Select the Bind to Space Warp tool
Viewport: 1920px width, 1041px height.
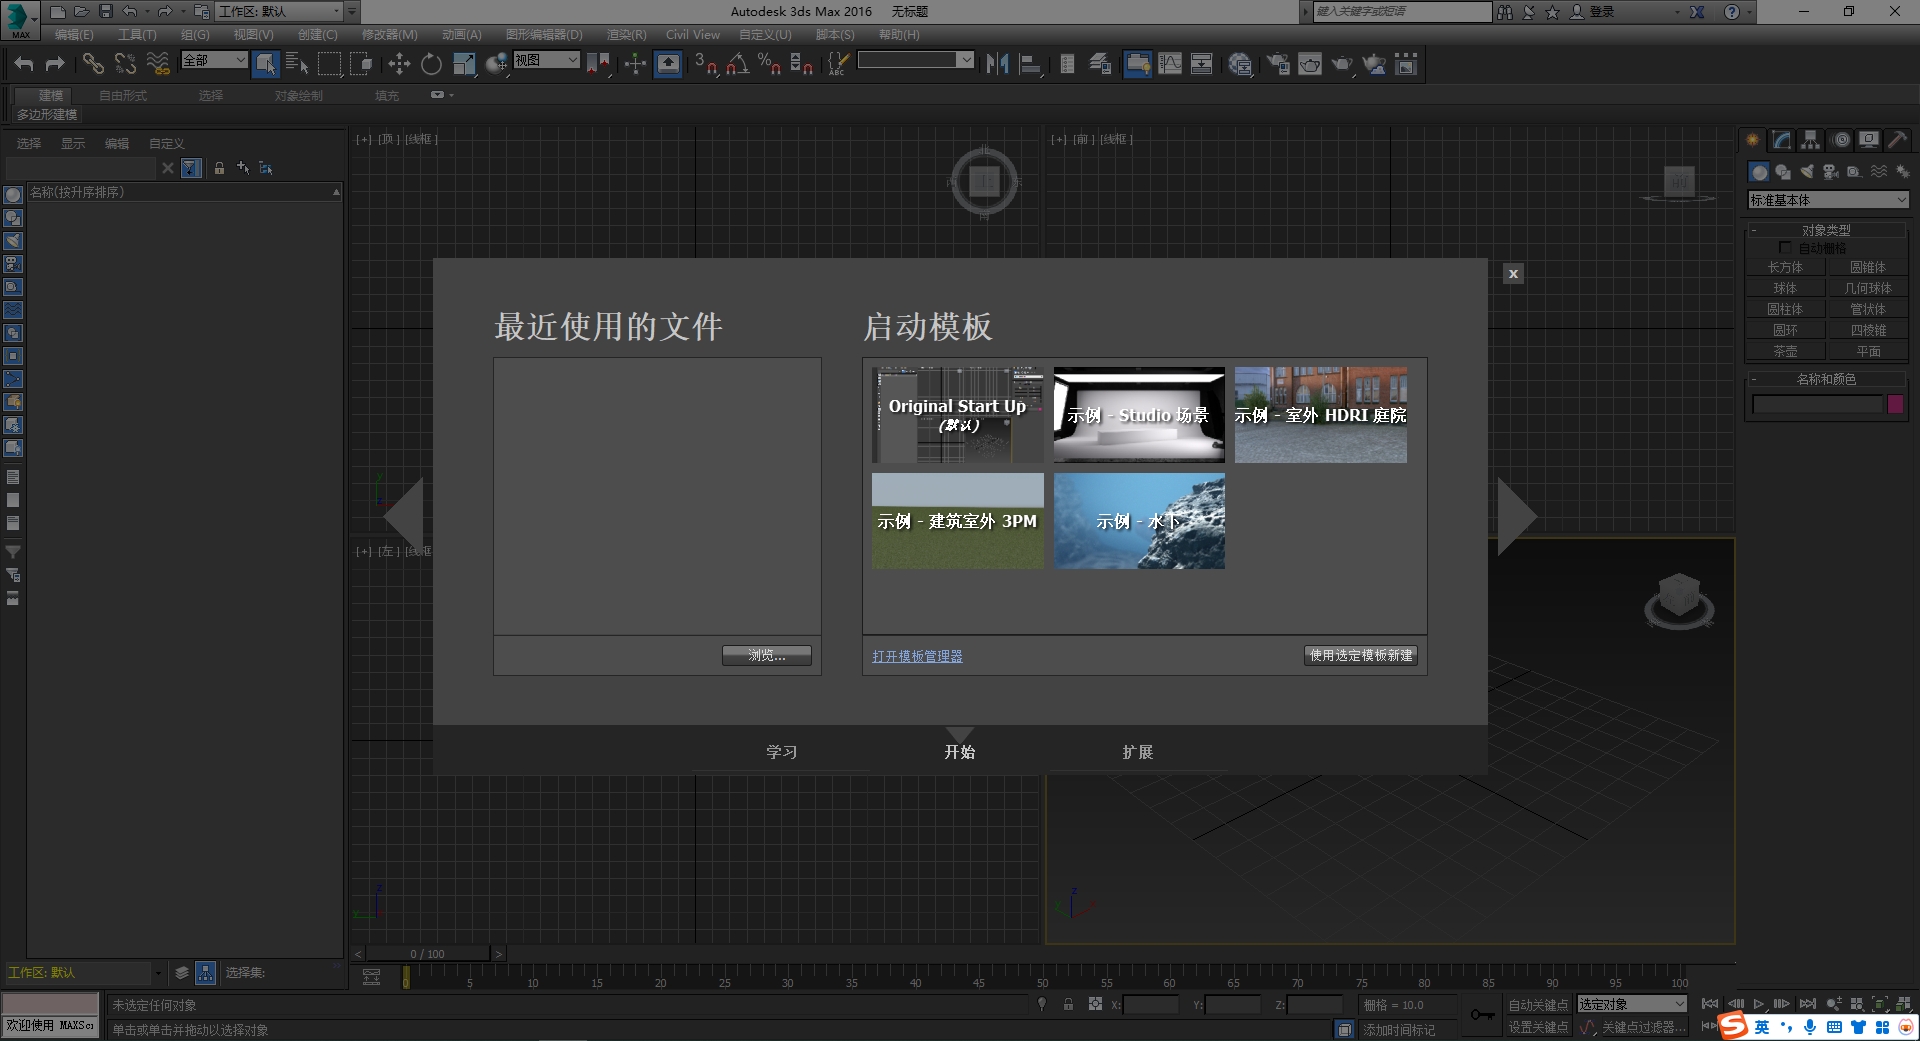(158, 64)
